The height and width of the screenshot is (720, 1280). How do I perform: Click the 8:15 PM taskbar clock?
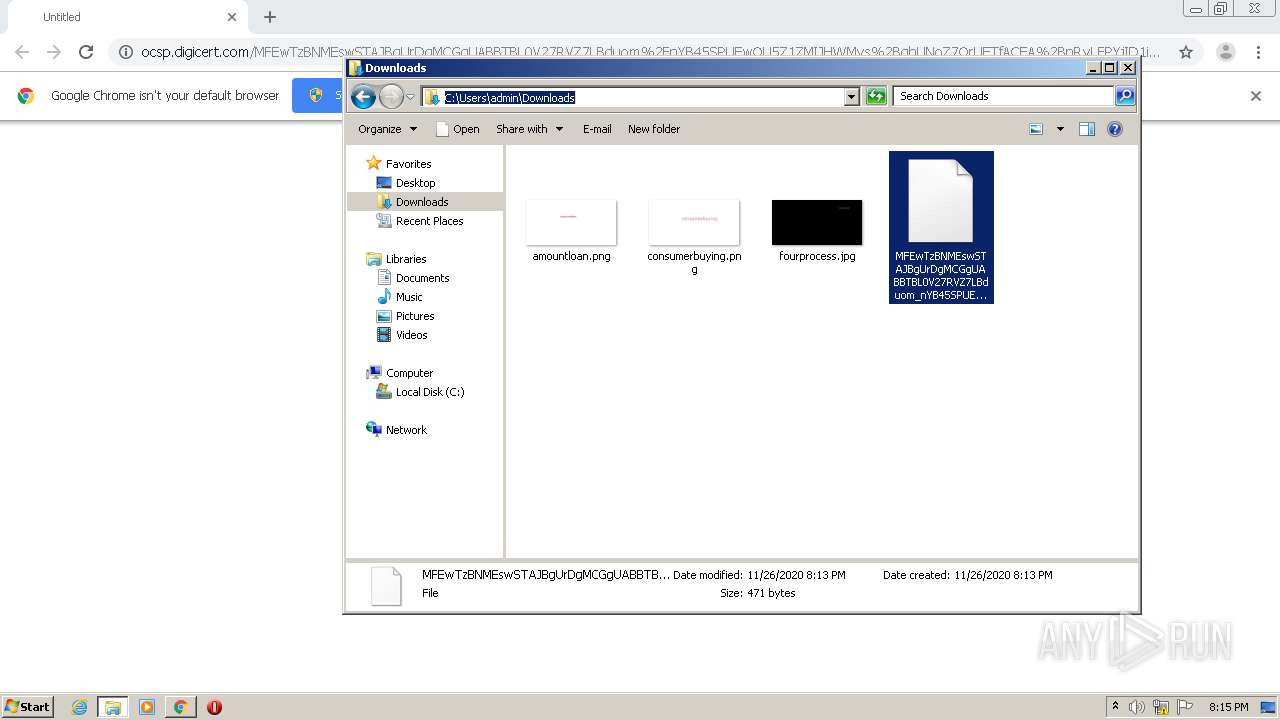click(1228, 707)
